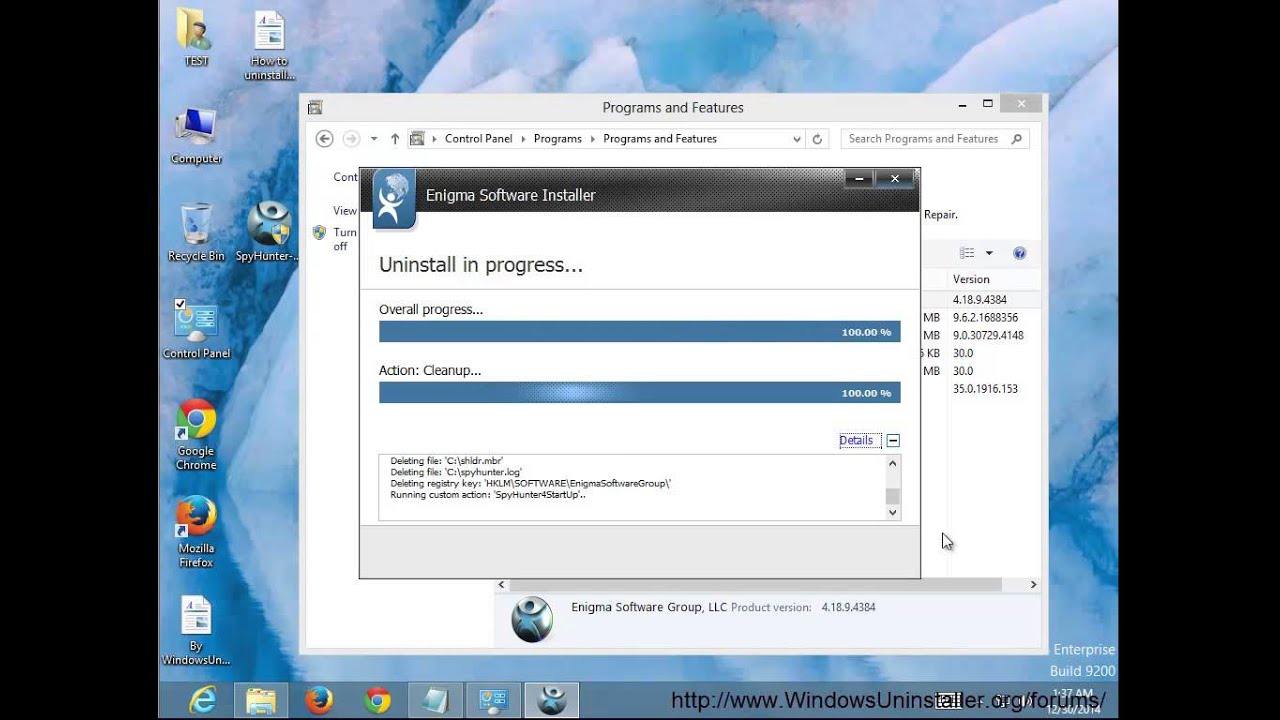This screenshot has height=720, width=1280.
Task: Click the change view icon
Action: (x=967, y=253)
